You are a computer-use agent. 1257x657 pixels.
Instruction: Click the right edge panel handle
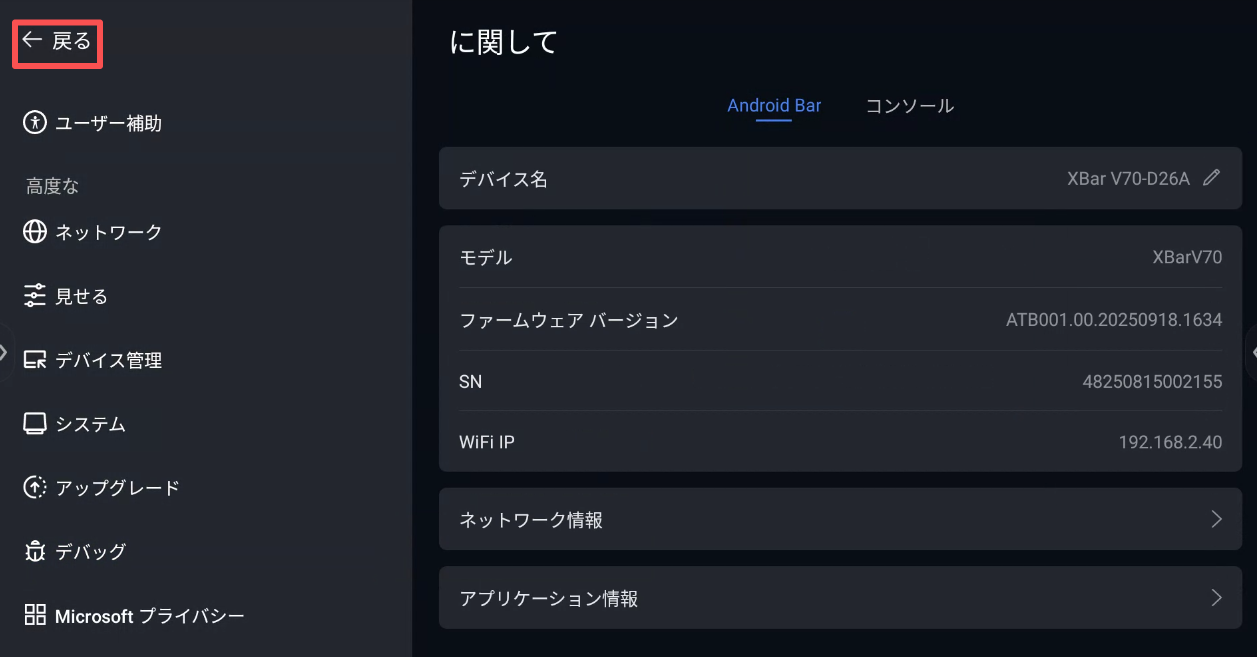point(1252,352)
